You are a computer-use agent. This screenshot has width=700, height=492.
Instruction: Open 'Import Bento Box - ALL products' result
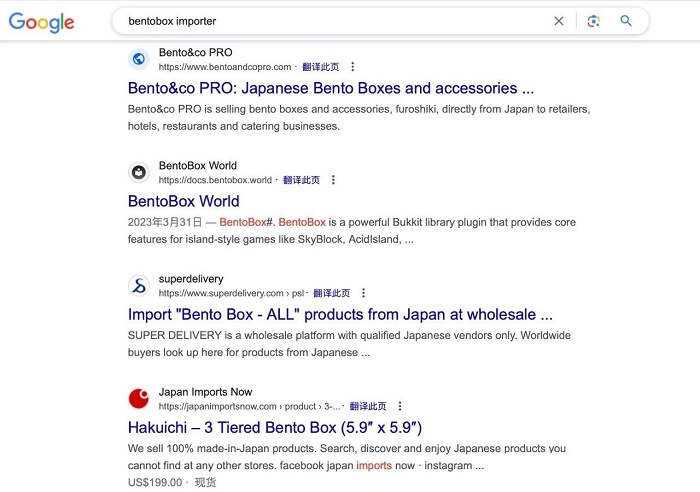click(x=340, y=314)
